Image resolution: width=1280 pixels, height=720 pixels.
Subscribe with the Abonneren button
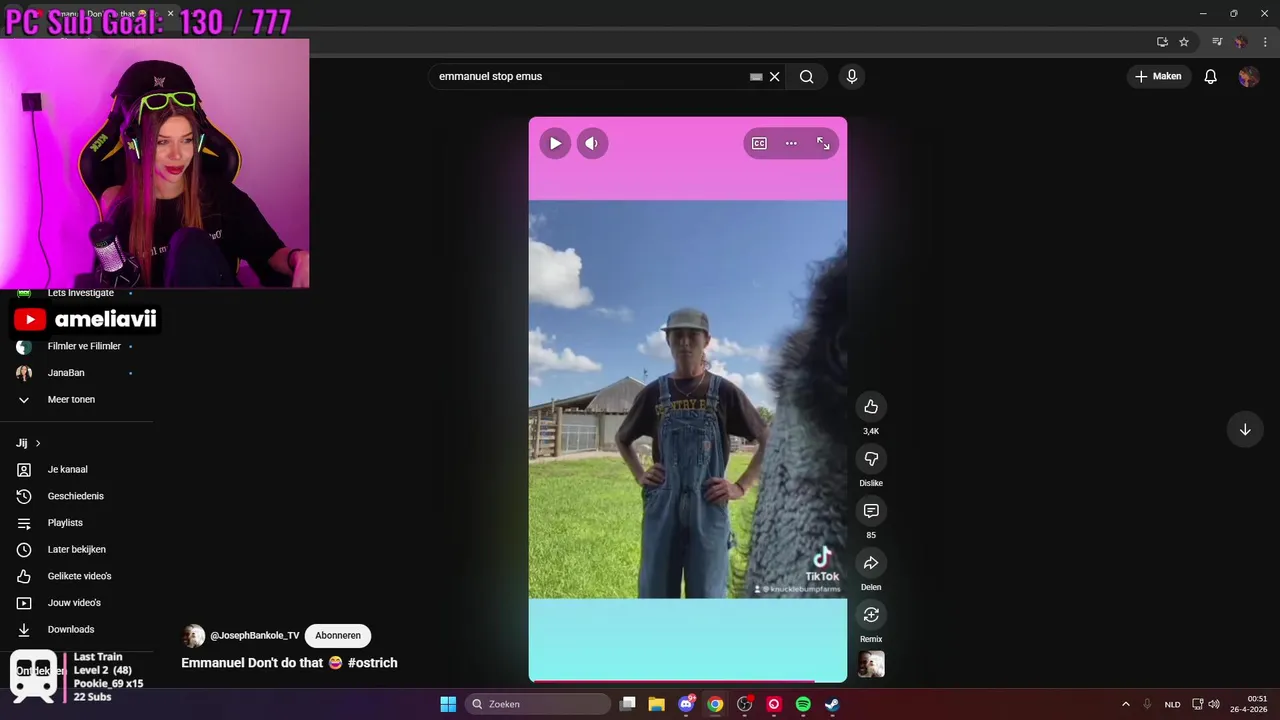(x=338, y=635)
